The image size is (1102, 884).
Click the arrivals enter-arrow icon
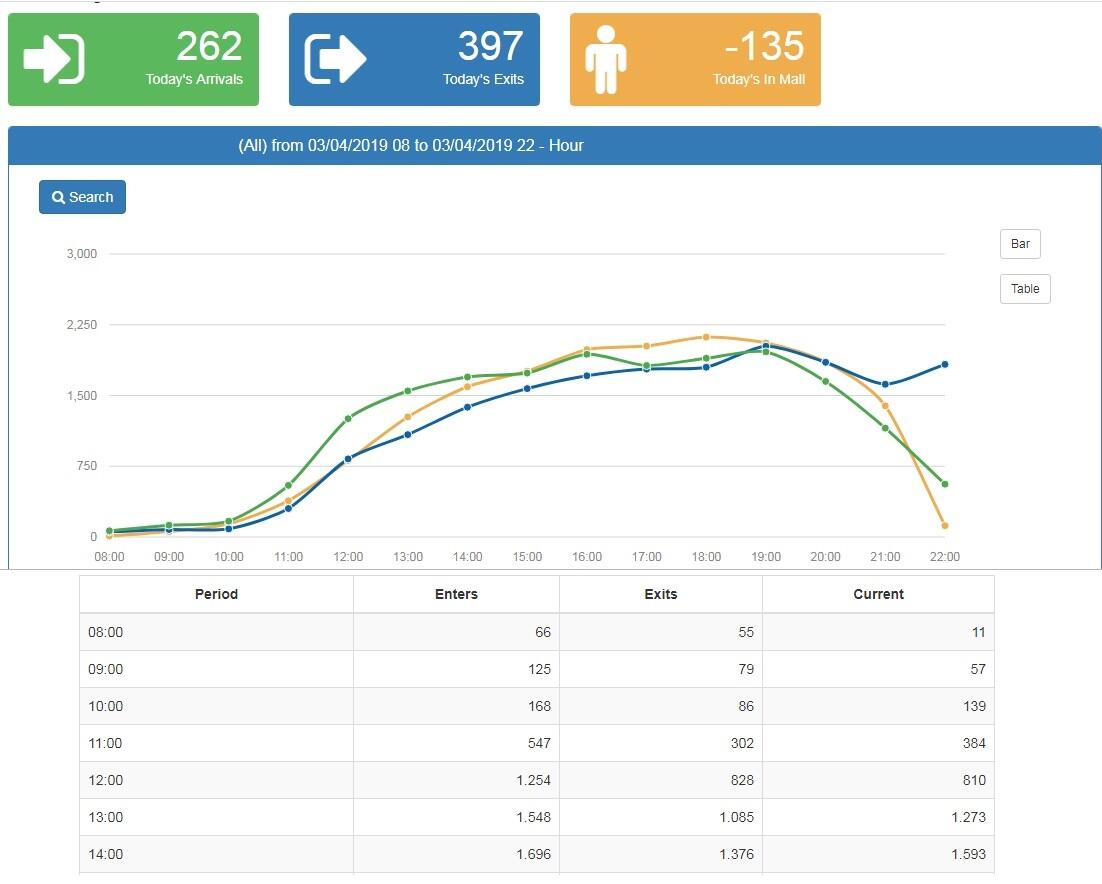point(54,59)
